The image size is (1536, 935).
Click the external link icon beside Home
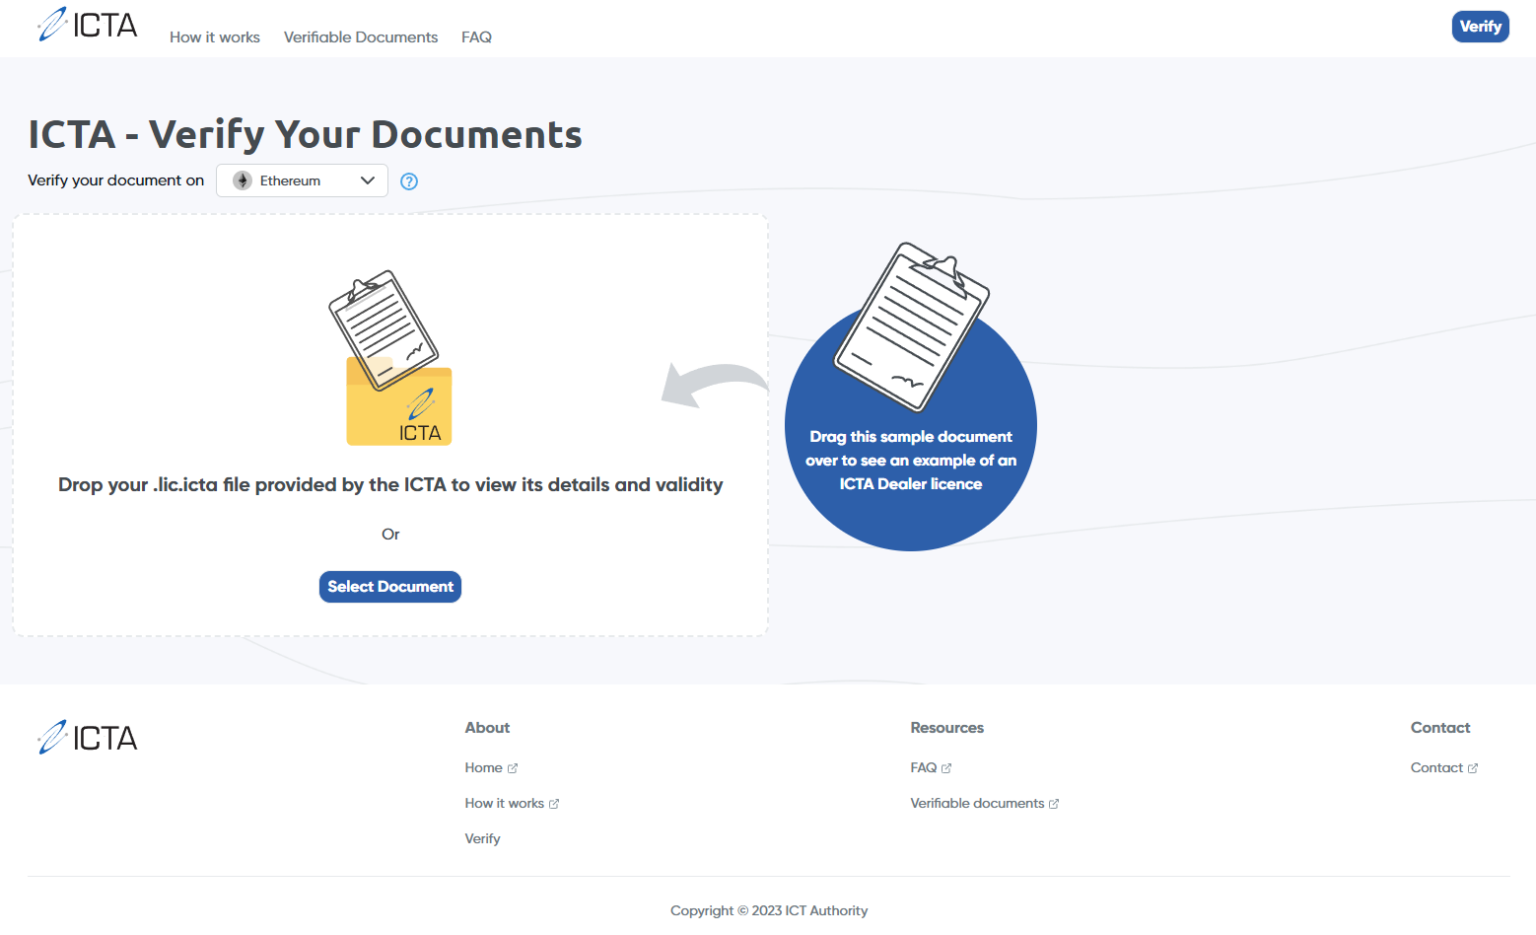(x=513, y=767)
